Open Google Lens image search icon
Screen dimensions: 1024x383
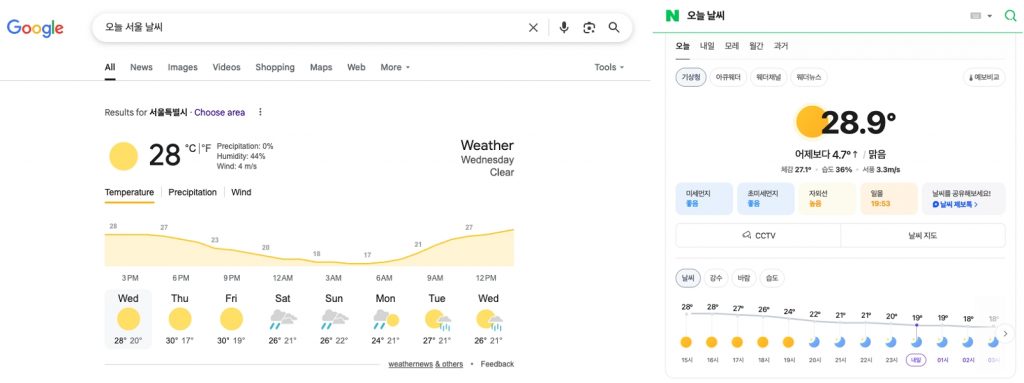(589, 27)
